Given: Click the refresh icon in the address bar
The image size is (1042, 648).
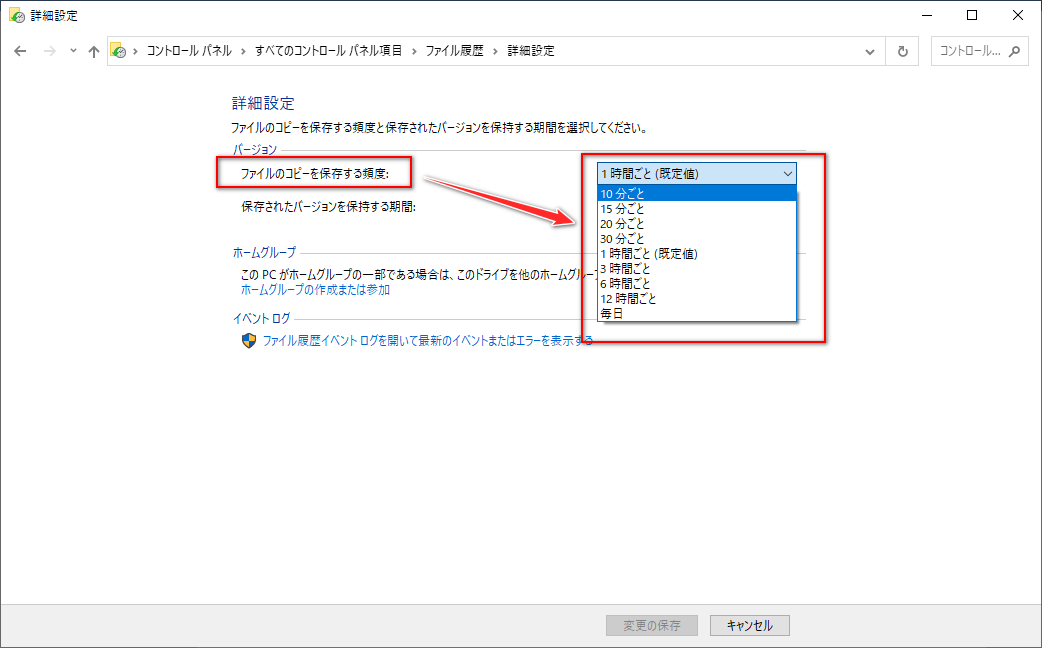Looking at the screenshot, I should click(902, 50).
